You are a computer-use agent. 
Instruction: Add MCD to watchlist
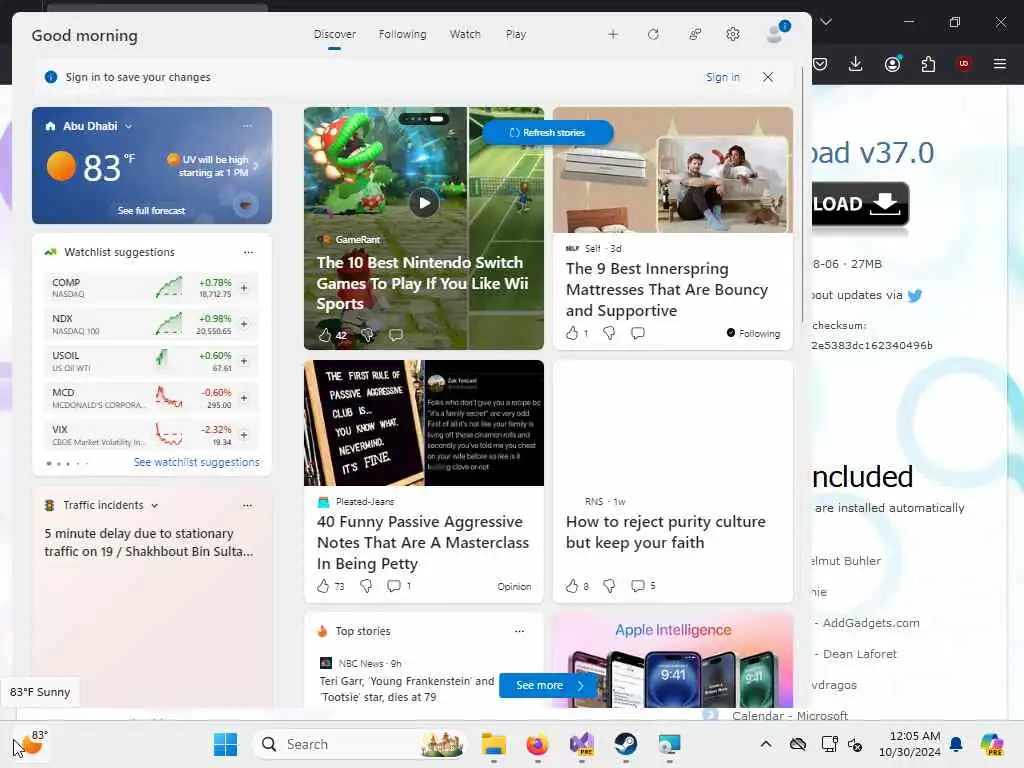point(244,398)
